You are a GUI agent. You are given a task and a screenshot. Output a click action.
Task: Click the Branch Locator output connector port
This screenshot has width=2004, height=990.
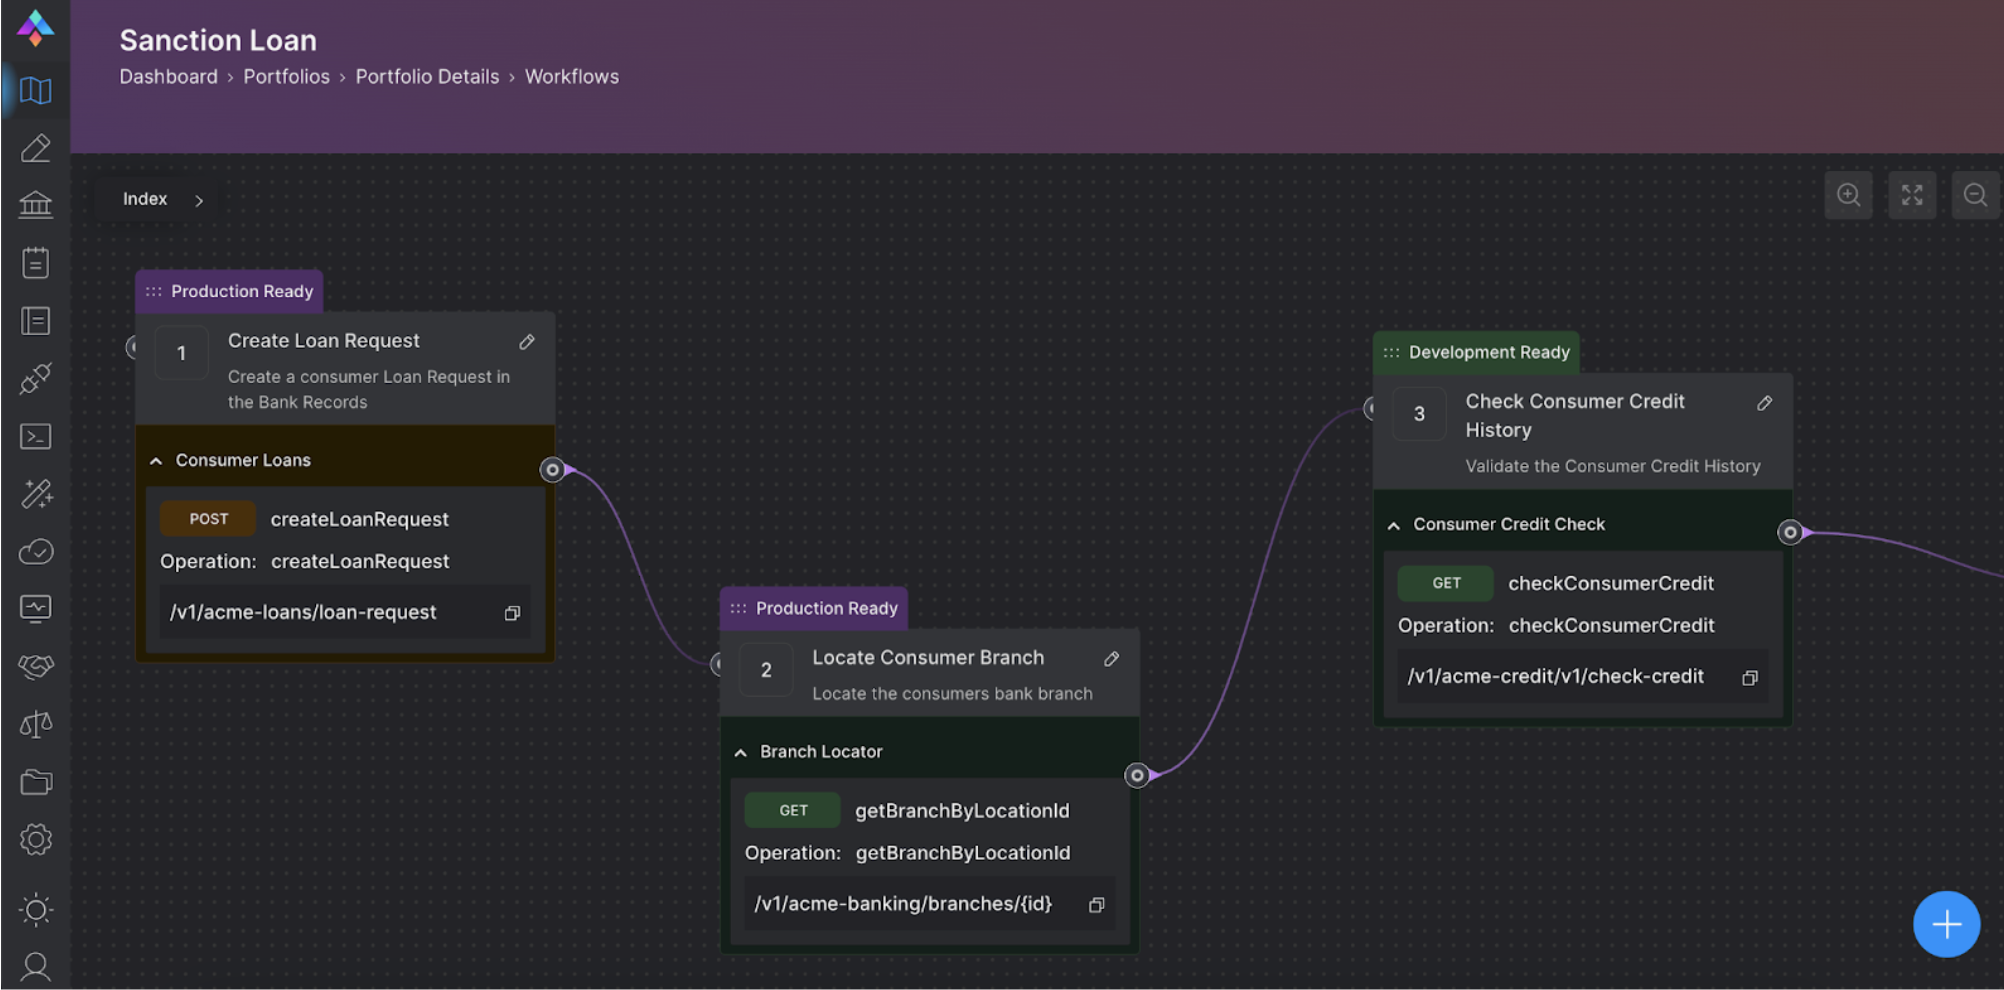1137,775
